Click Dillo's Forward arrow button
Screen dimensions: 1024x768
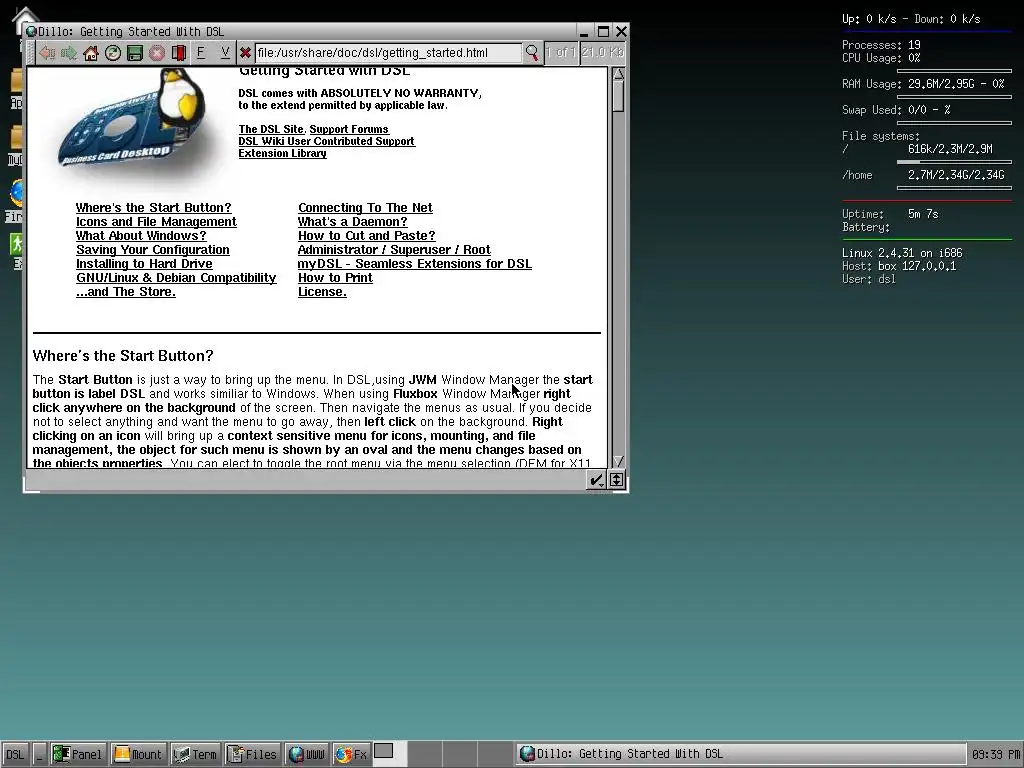coord(69,53)
